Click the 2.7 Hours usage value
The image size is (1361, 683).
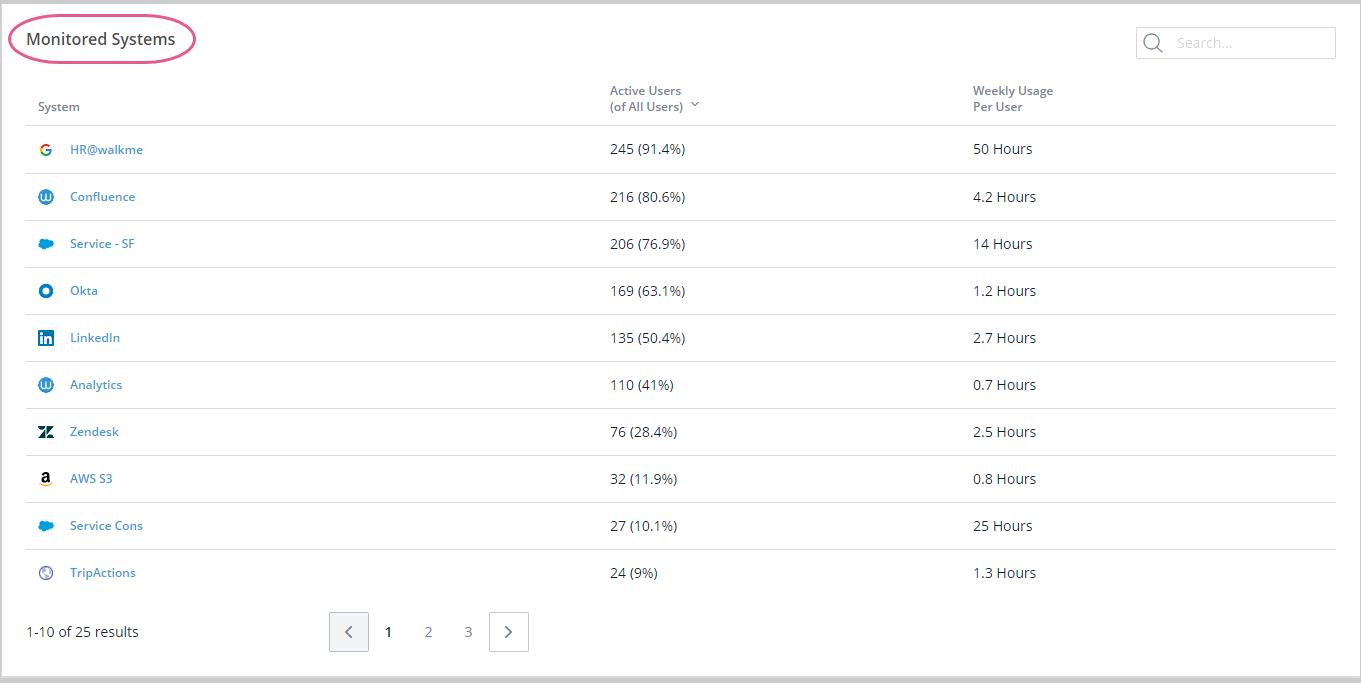tap(1004, 338)
